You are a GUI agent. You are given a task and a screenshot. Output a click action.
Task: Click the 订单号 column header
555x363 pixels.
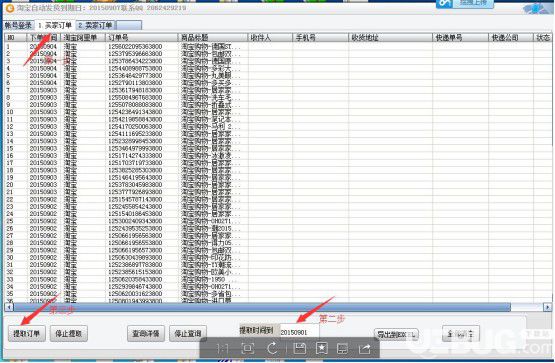click(141, 38)
